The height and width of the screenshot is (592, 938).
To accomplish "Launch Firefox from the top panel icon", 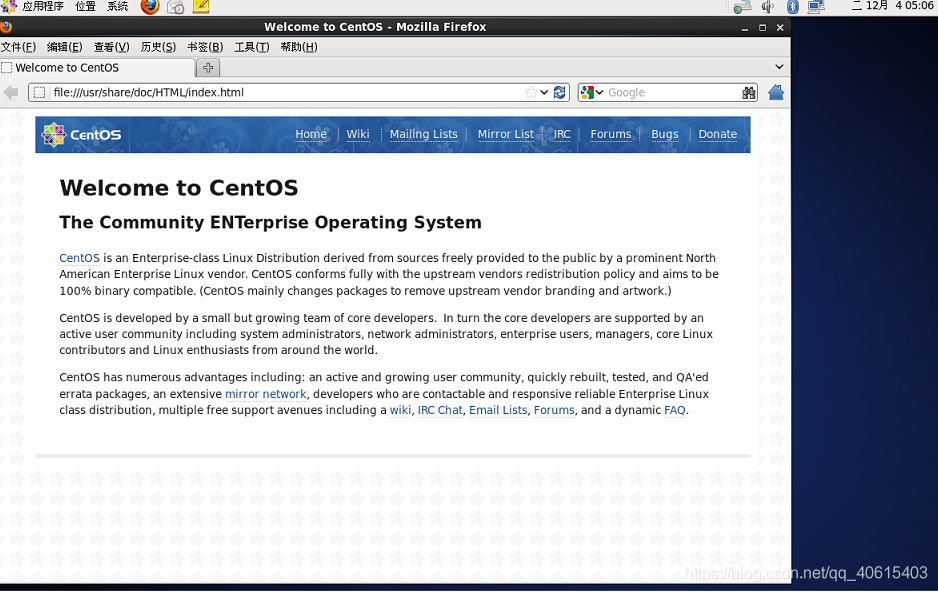I will (150, 7).
